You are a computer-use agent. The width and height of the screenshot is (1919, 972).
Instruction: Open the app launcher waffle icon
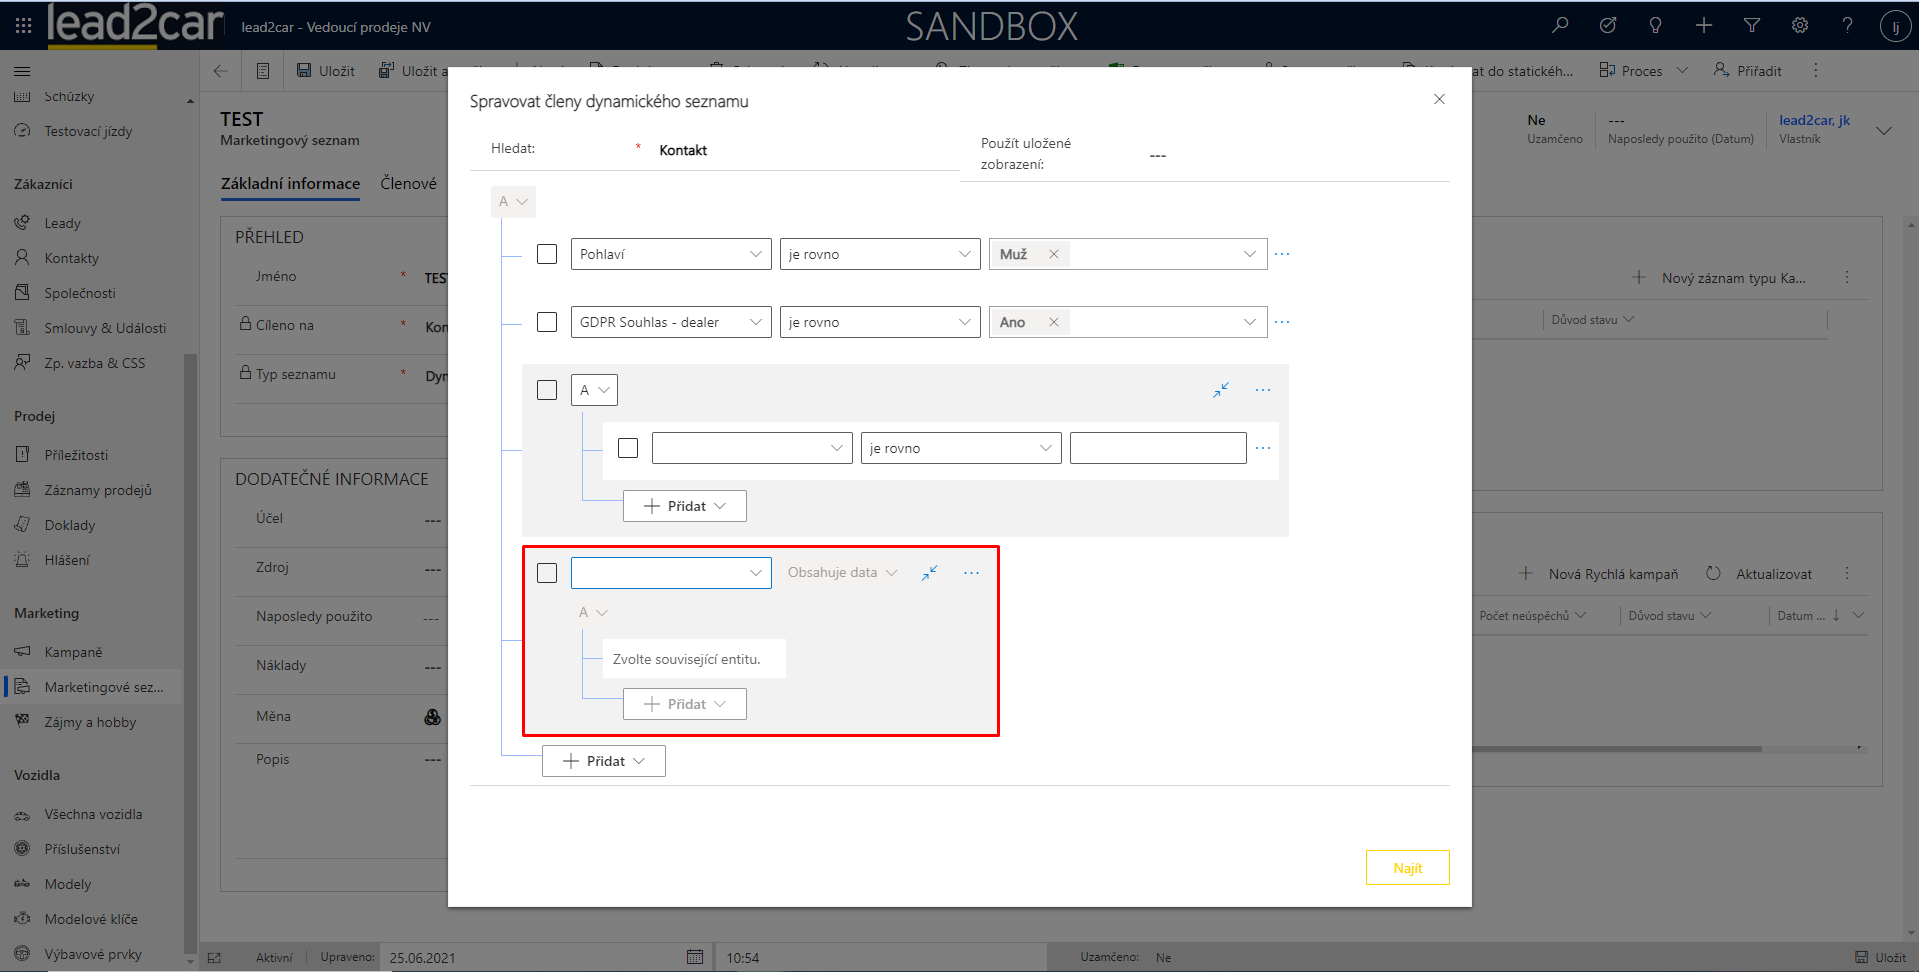pos(24,26)
